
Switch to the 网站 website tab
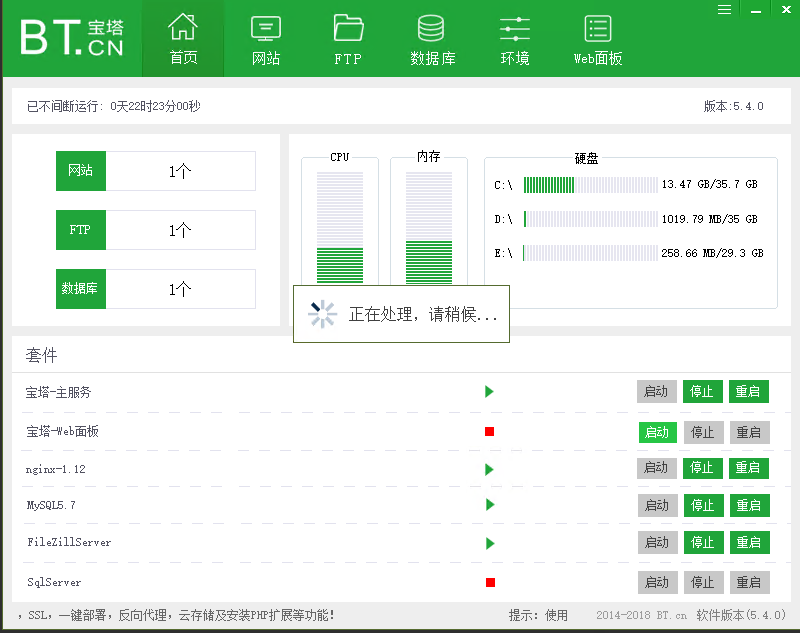[266, 39]
